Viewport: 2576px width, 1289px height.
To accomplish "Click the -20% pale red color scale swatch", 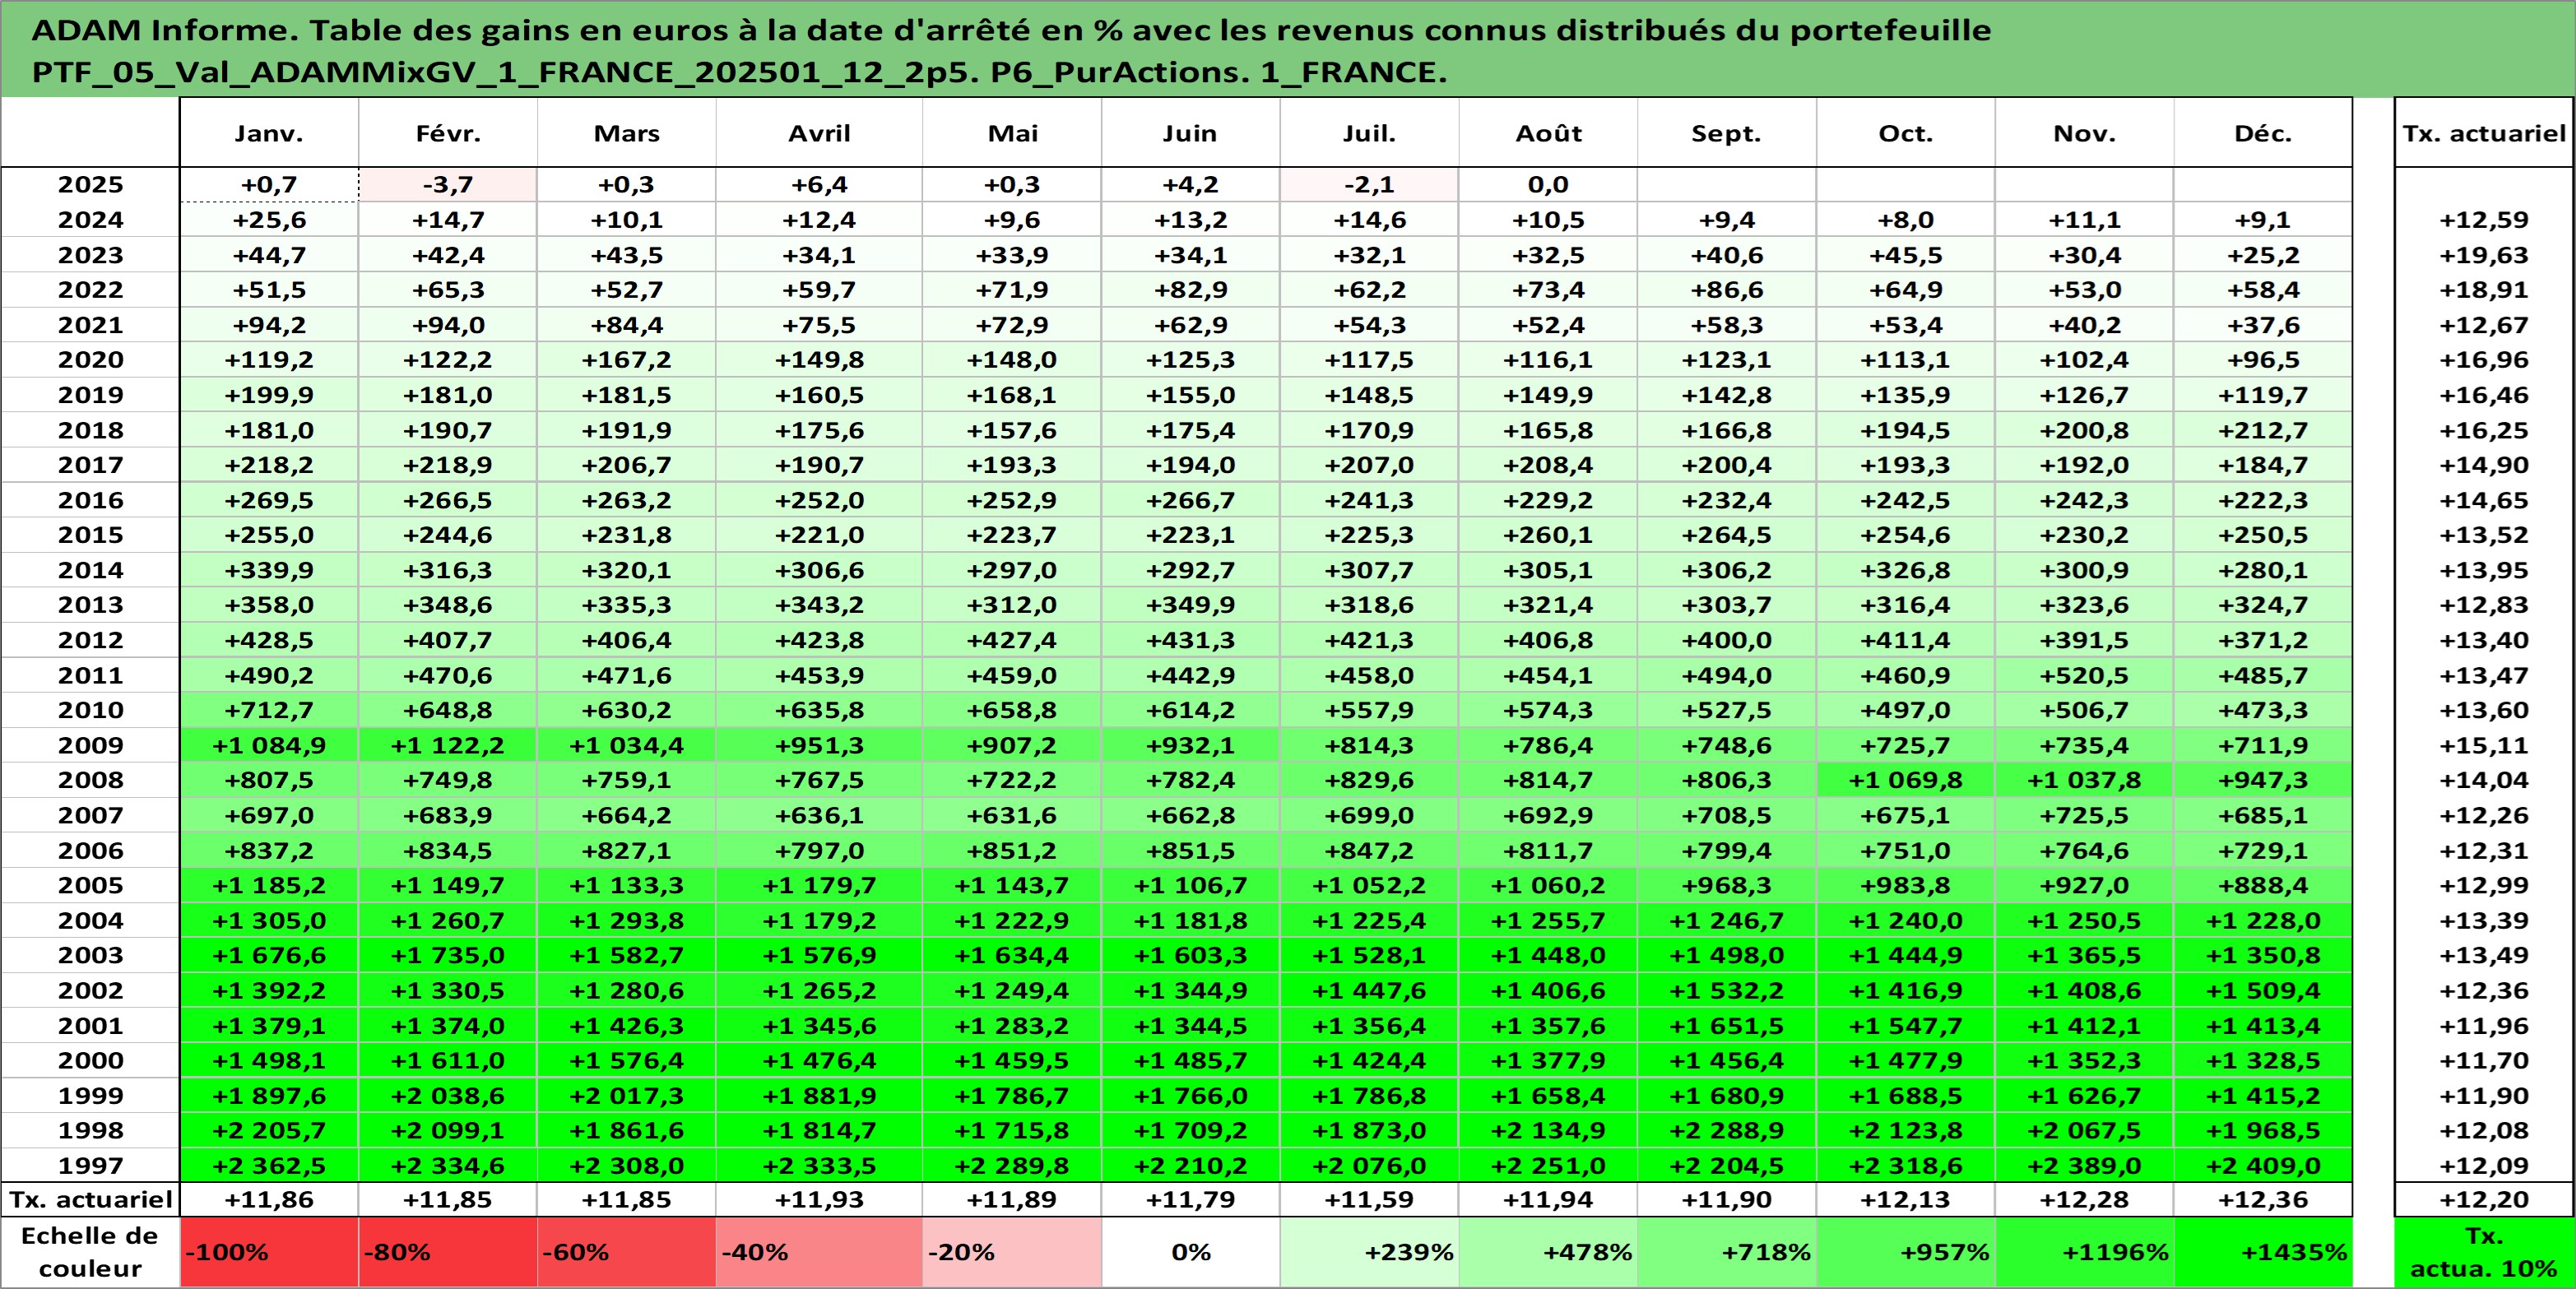I will click(1012, 1252).
